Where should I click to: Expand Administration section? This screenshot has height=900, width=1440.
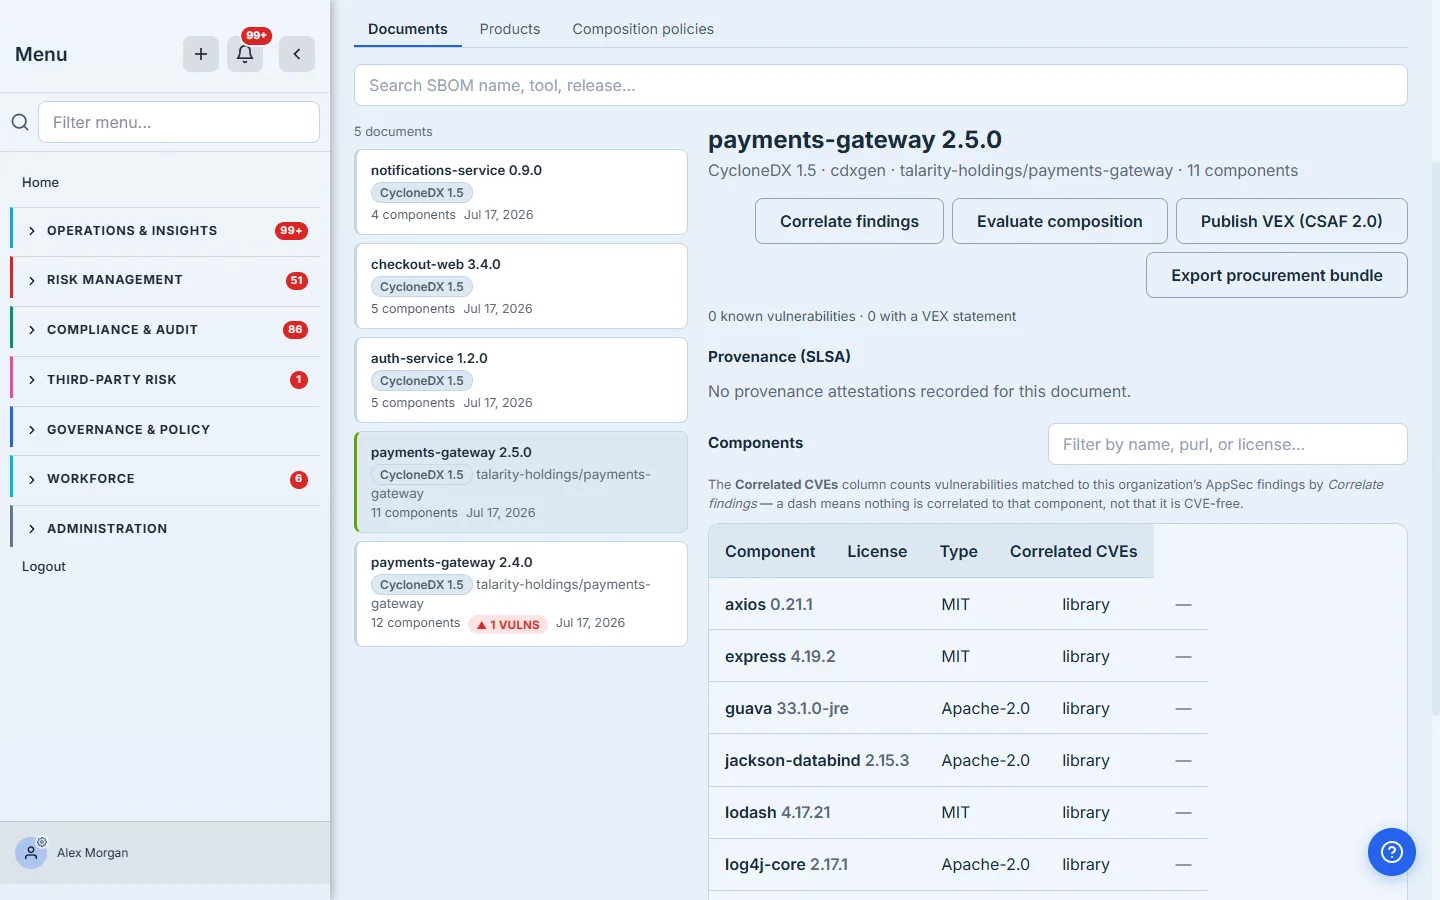(166, 529)
